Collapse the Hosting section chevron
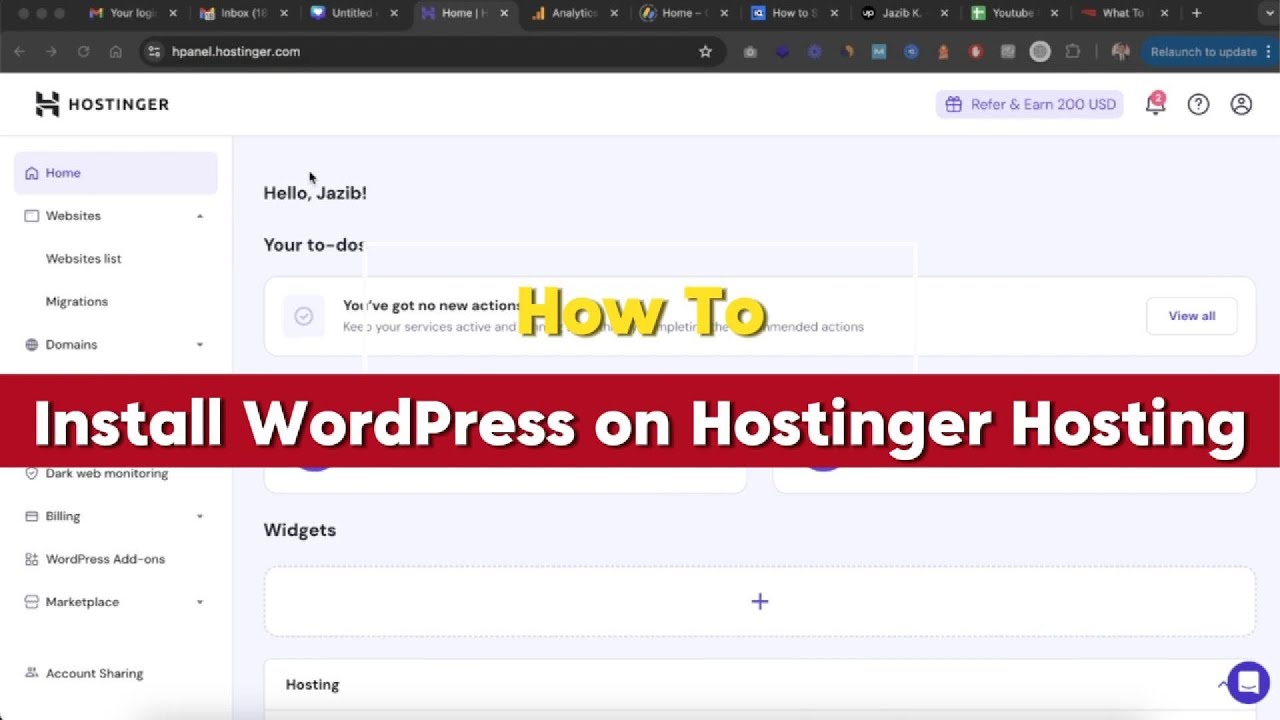 (1222, 685)
